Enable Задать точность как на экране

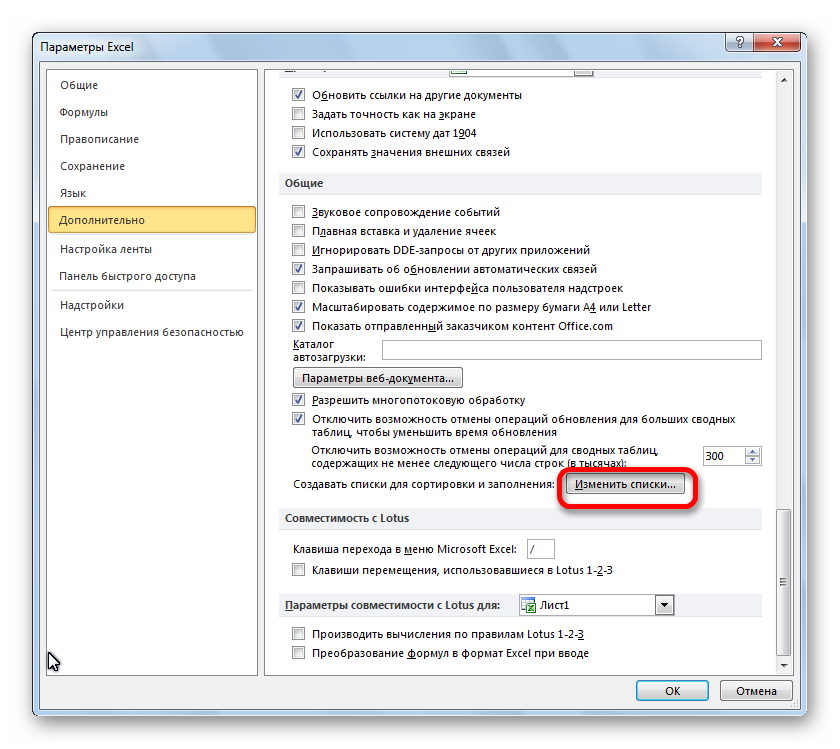(x=298, y=114)
